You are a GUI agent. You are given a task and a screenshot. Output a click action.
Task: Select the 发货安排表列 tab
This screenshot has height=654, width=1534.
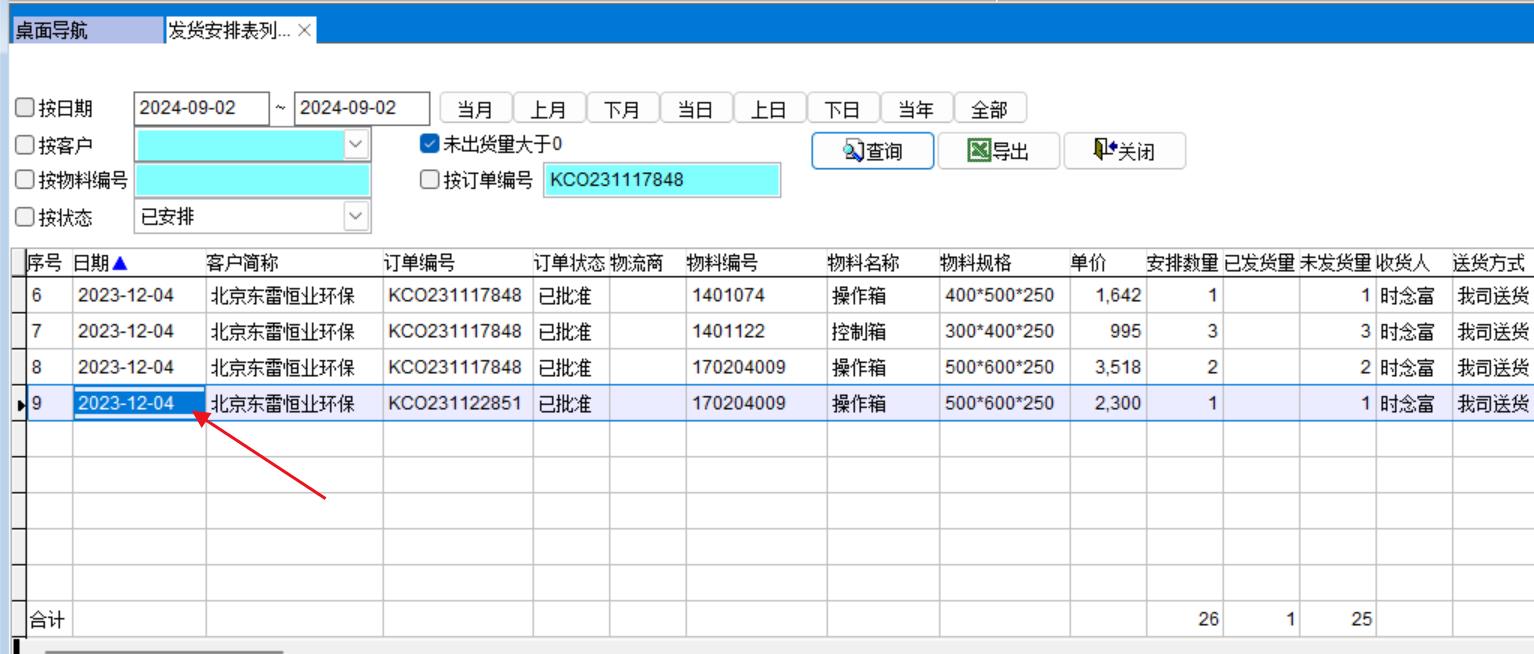coord(230,31)
